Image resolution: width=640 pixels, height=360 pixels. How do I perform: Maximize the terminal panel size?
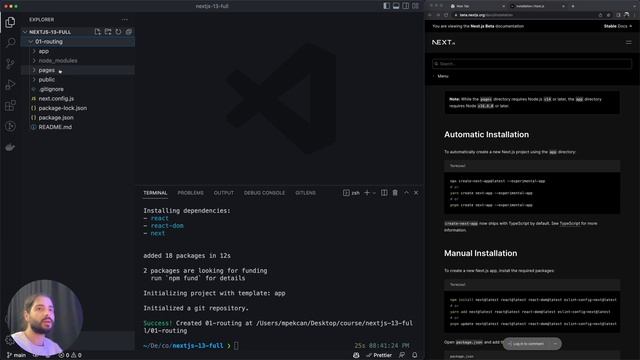coord(406,193)
